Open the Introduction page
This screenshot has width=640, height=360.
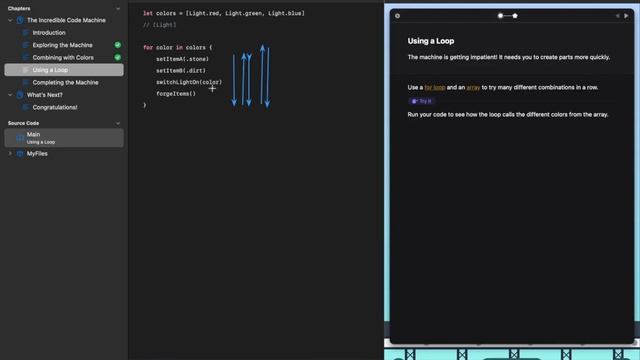49,33
